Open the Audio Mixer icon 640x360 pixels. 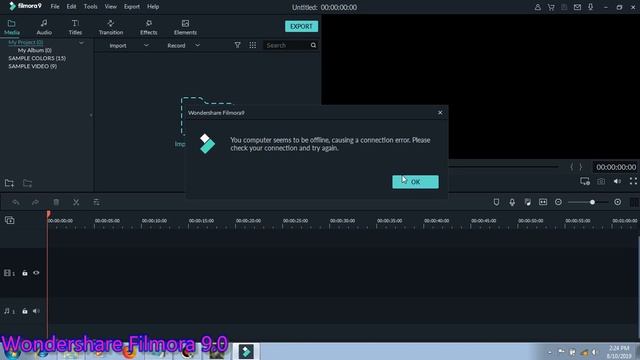527,202
